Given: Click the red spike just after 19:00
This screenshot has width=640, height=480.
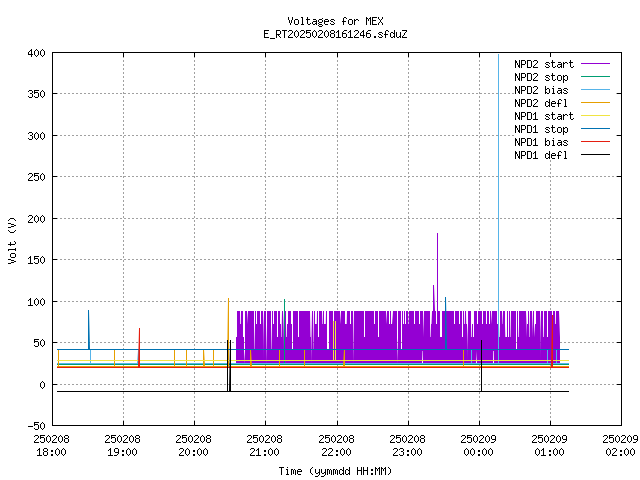Looking at the screenshot, I should coord(139,347).
